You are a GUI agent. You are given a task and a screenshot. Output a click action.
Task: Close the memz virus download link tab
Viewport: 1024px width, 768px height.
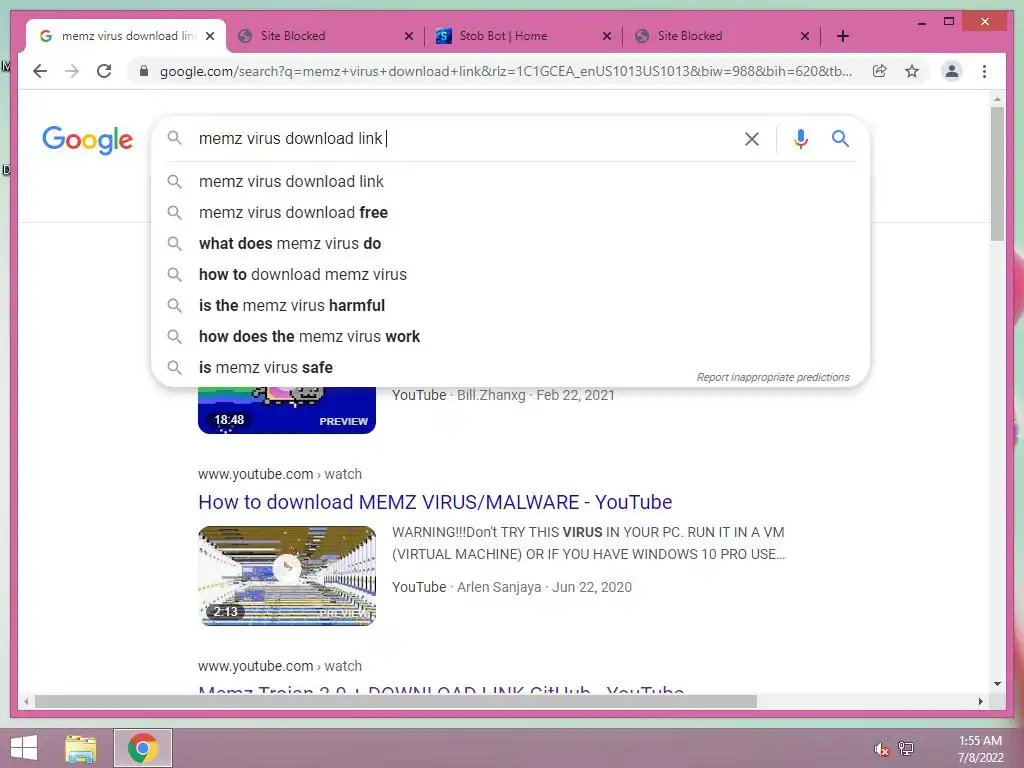210,36
